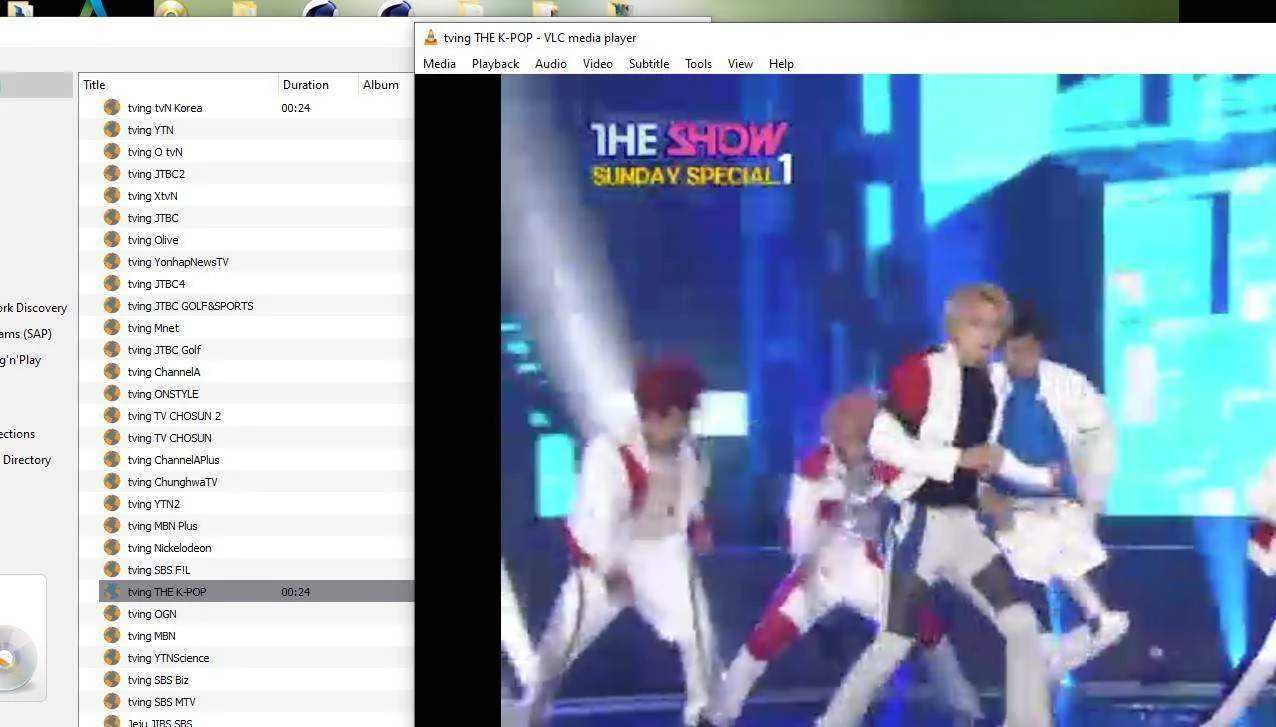Click the network icon for tving Olive
The image size is (1276, 727).
pyautogui.click(x=112, y=240)
